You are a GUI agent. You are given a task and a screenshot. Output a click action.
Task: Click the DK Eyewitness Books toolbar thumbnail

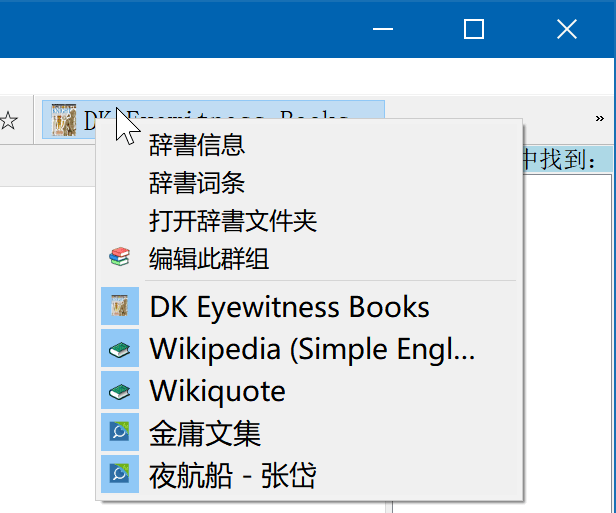64,120
